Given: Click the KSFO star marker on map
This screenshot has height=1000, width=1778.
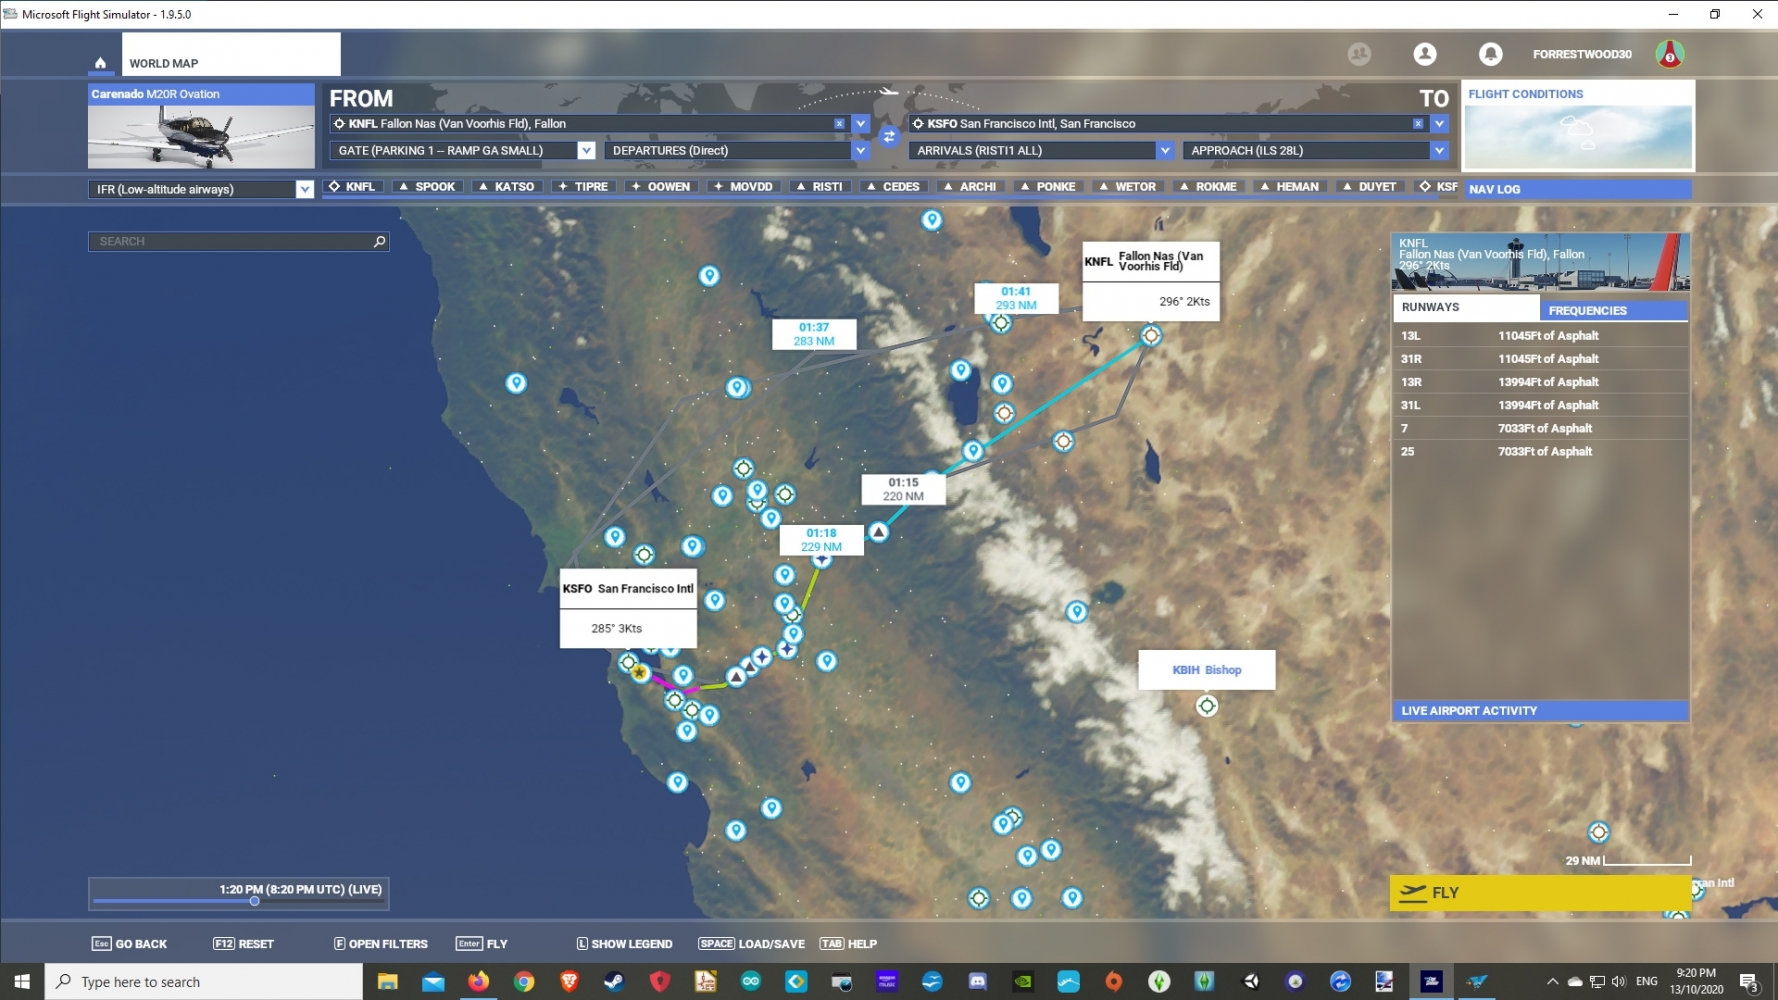Looking at the screenshot, I should coord(640,672).
